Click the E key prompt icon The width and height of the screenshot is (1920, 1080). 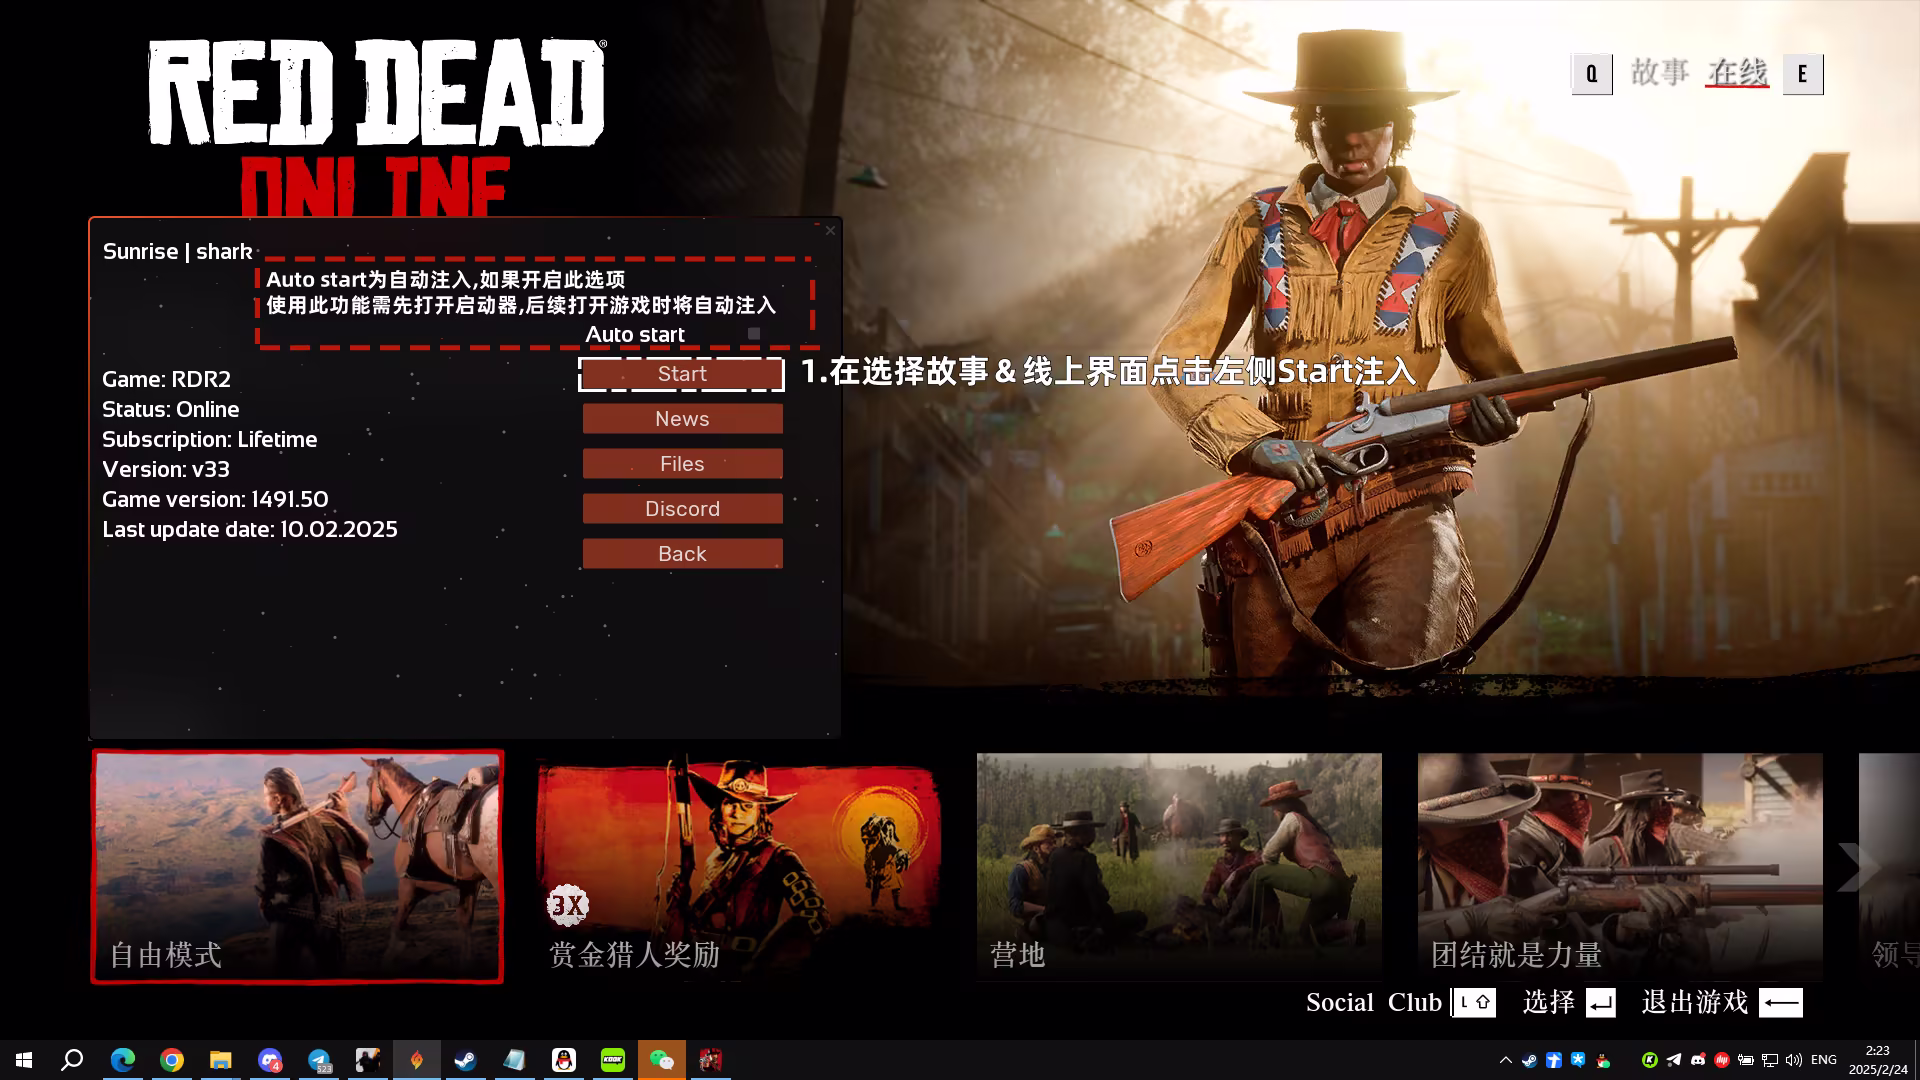pos(1802,74)
